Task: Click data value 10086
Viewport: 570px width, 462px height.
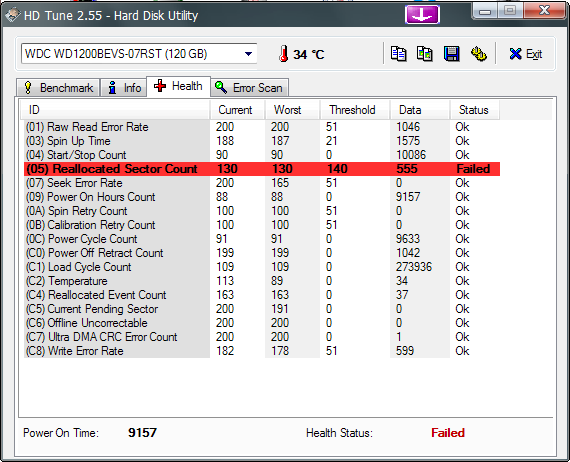Action: (411, 155)
